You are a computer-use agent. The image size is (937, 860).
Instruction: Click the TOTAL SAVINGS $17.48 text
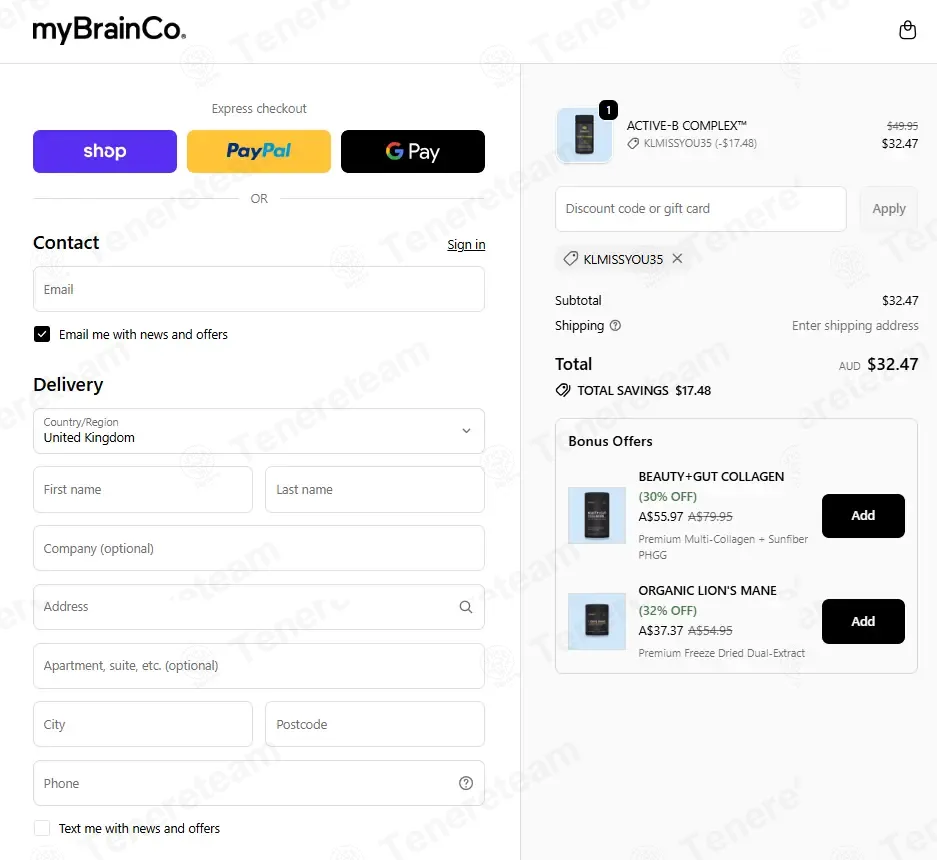point(644,391)
